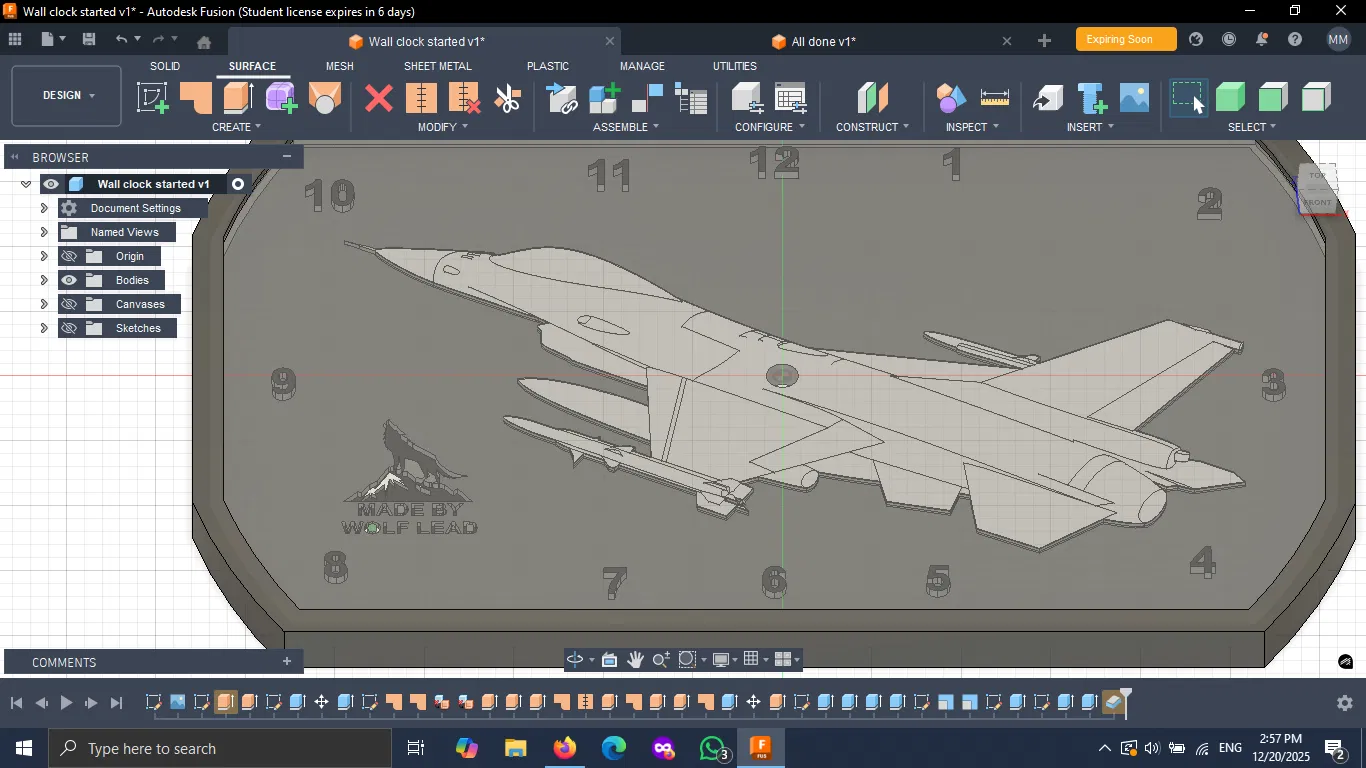Screen dimensions: 1366x768
Task: Select the Trim scissors tool
Action: (508, 98)
